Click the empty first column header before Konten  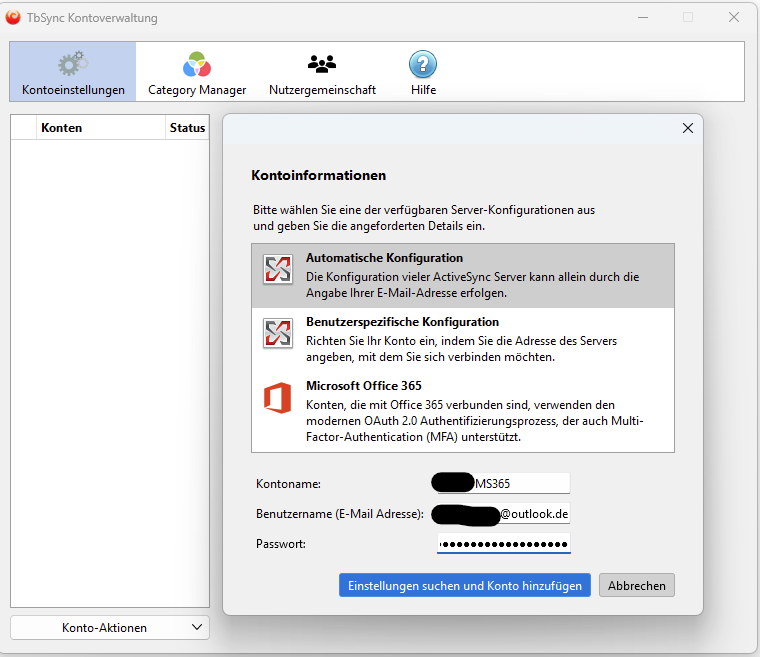(23, 128)
